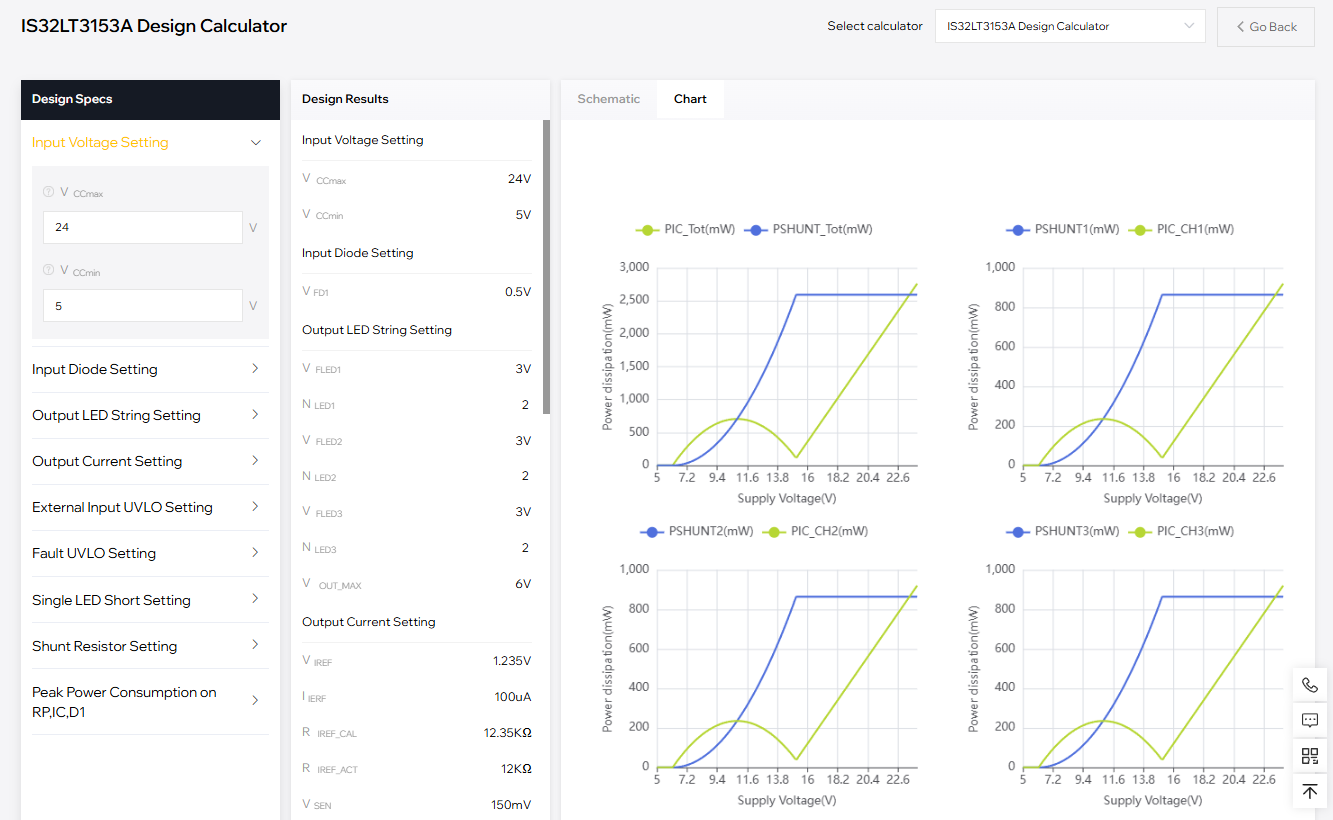1333x820 pixels.
Task: Click the Design Results panel heading
Action: click(x=345, y=99)
